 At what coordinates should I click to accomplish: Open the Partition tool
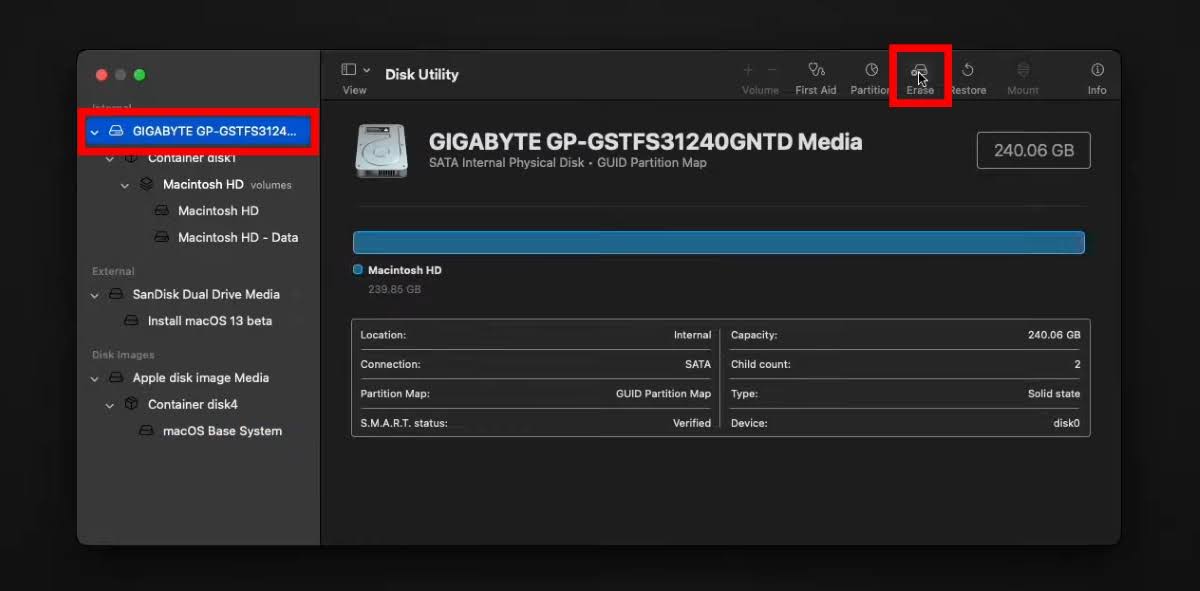click(871, 71)
